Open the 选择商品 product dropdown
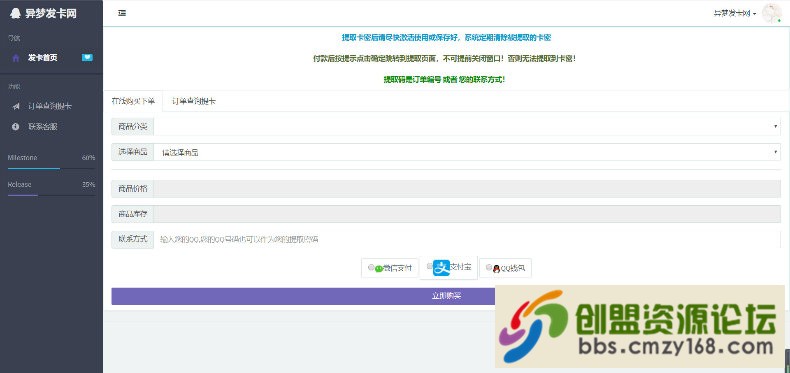The height and width of the screenshot is (373, 790). [x=467, y=152]
